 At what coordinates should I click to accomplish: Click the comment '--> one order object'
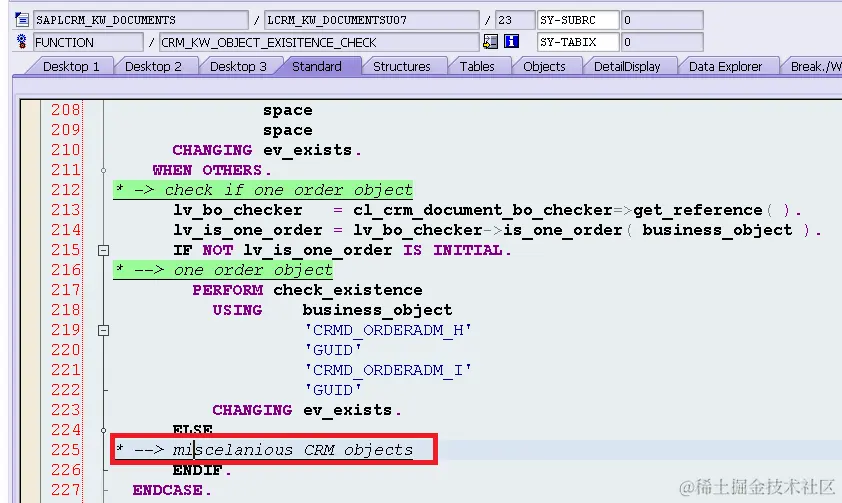(233, 270)
